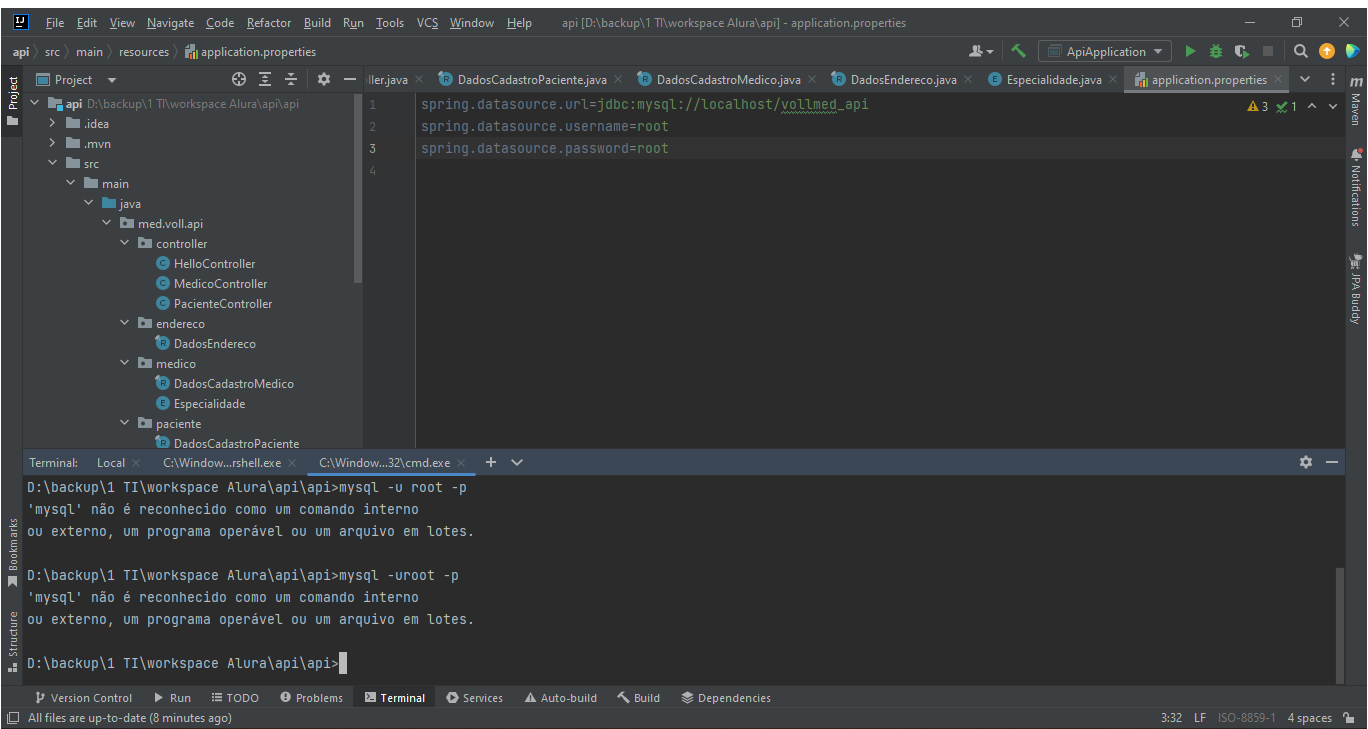The height and width of the screenshot is (729, 1368).
Task: Open the Services tool window
Action: tap(474, 697)
